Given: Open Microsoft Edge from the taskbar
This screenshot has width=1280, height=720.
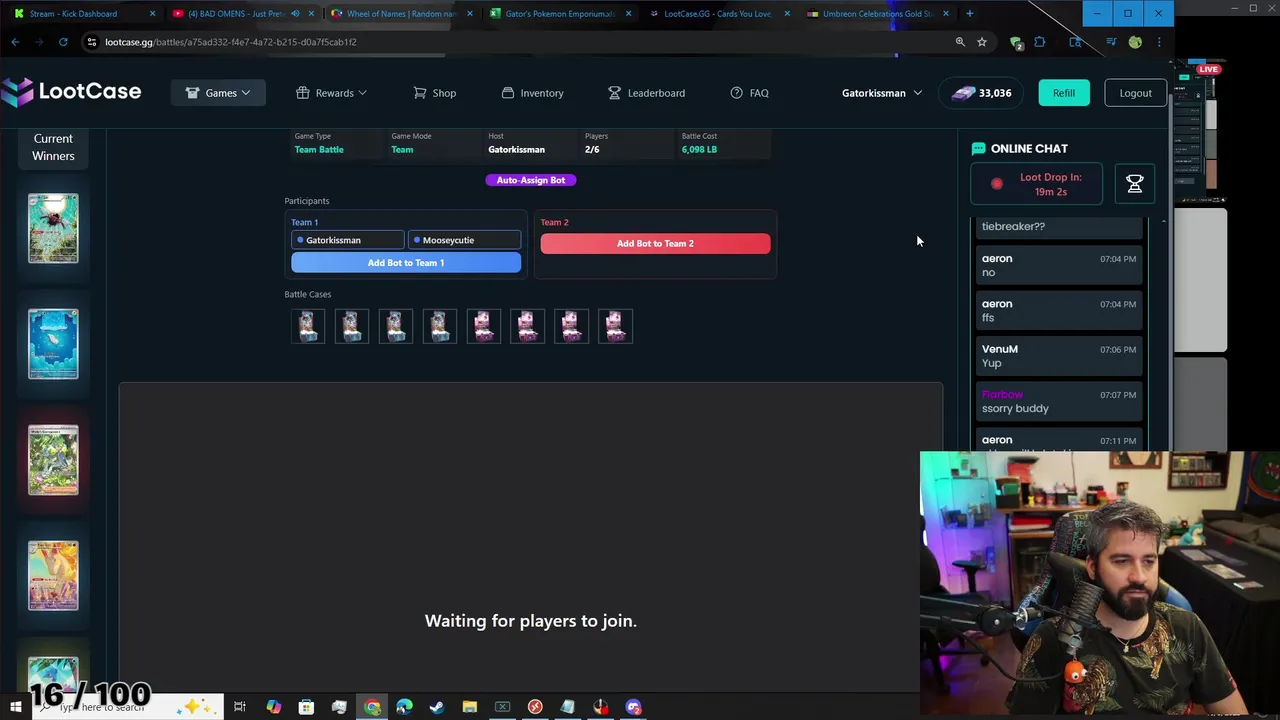Looking at the screenshot, I should point(404,707).
